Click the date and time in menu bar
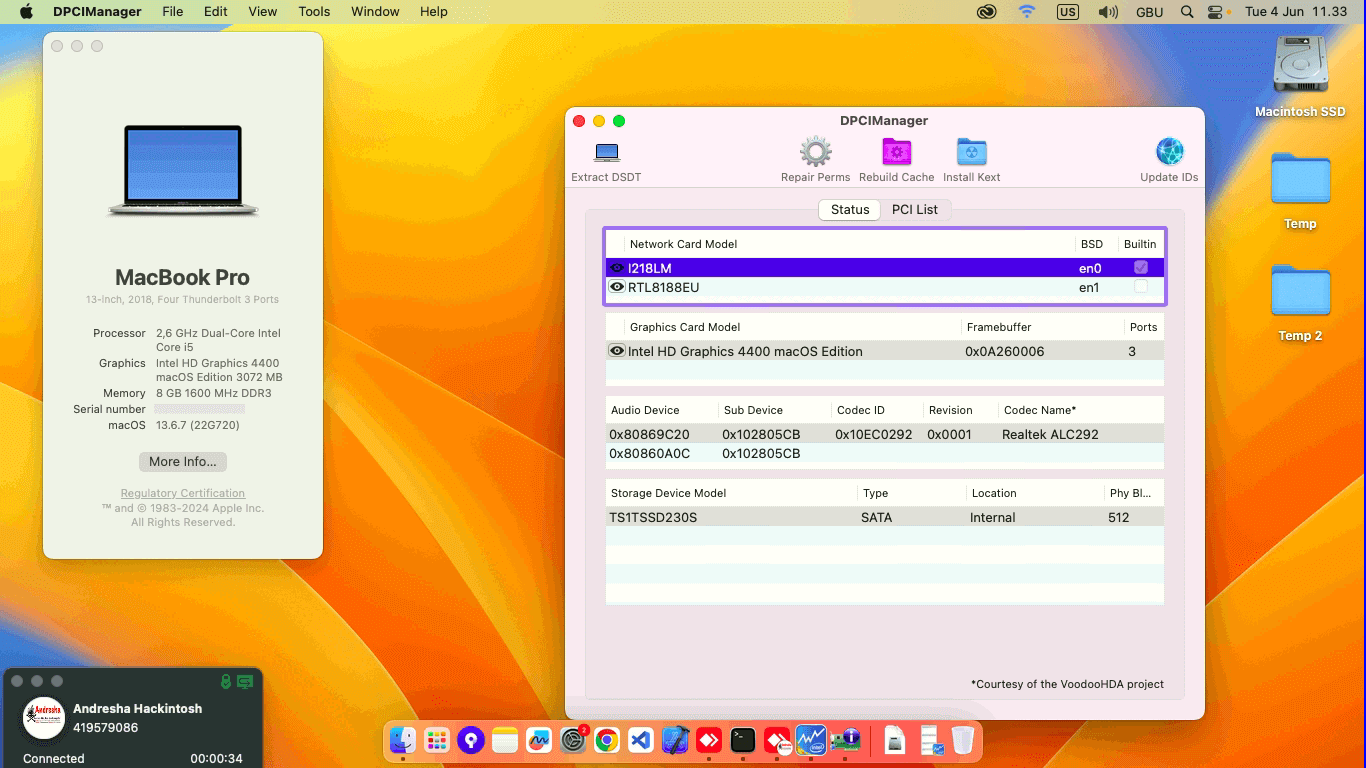 [x=1296, y=12]
